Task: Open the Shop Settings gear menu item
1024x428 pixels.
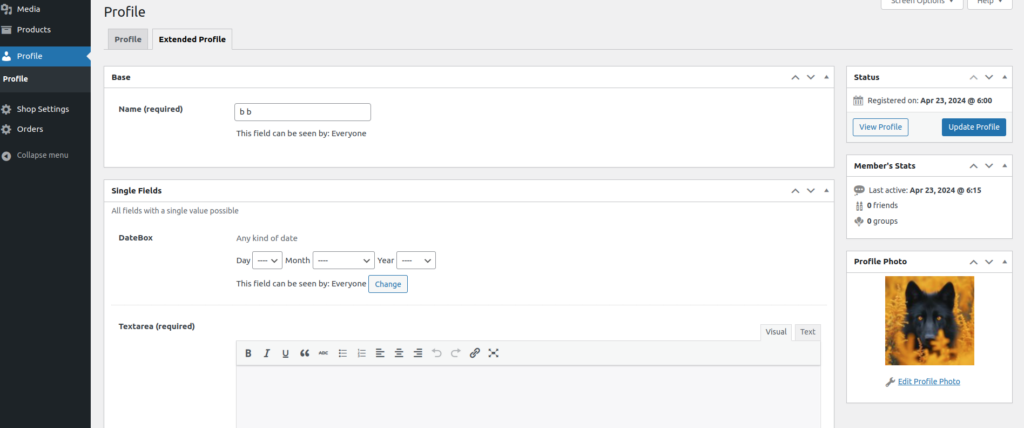Action: tap(42, 109)
